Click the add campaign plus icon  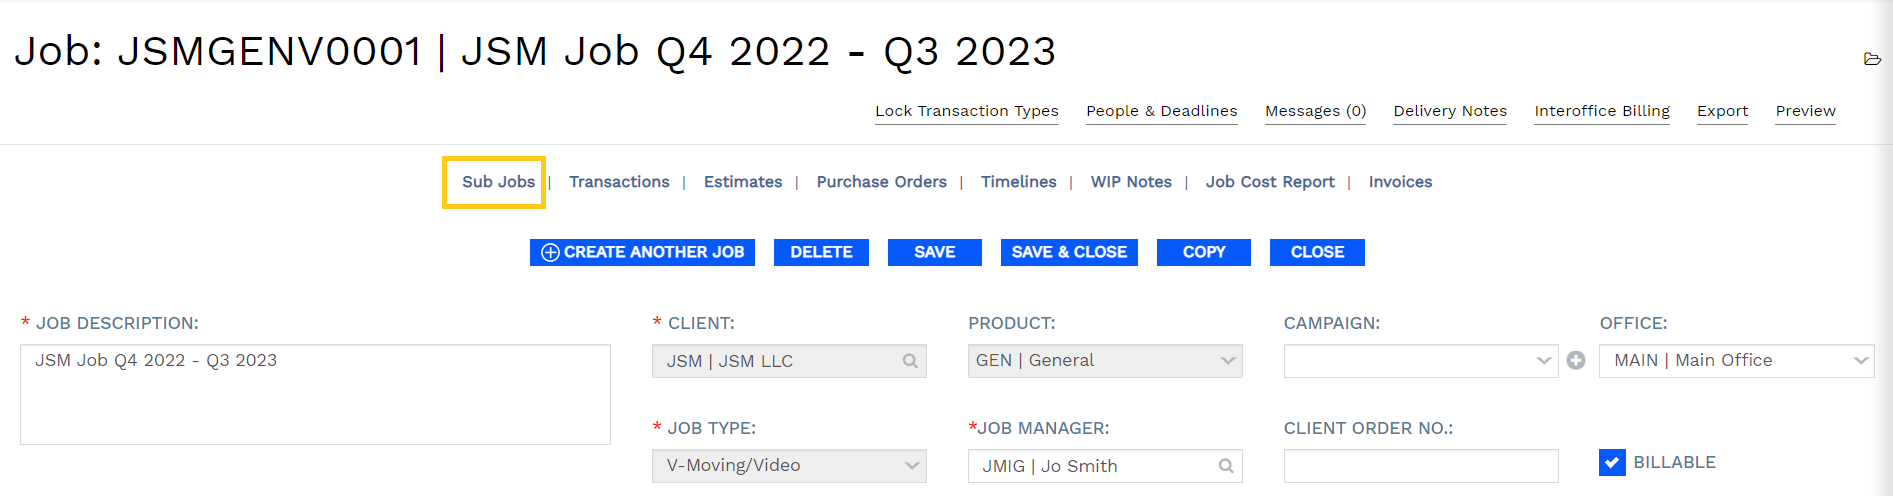pos(1576,361)
